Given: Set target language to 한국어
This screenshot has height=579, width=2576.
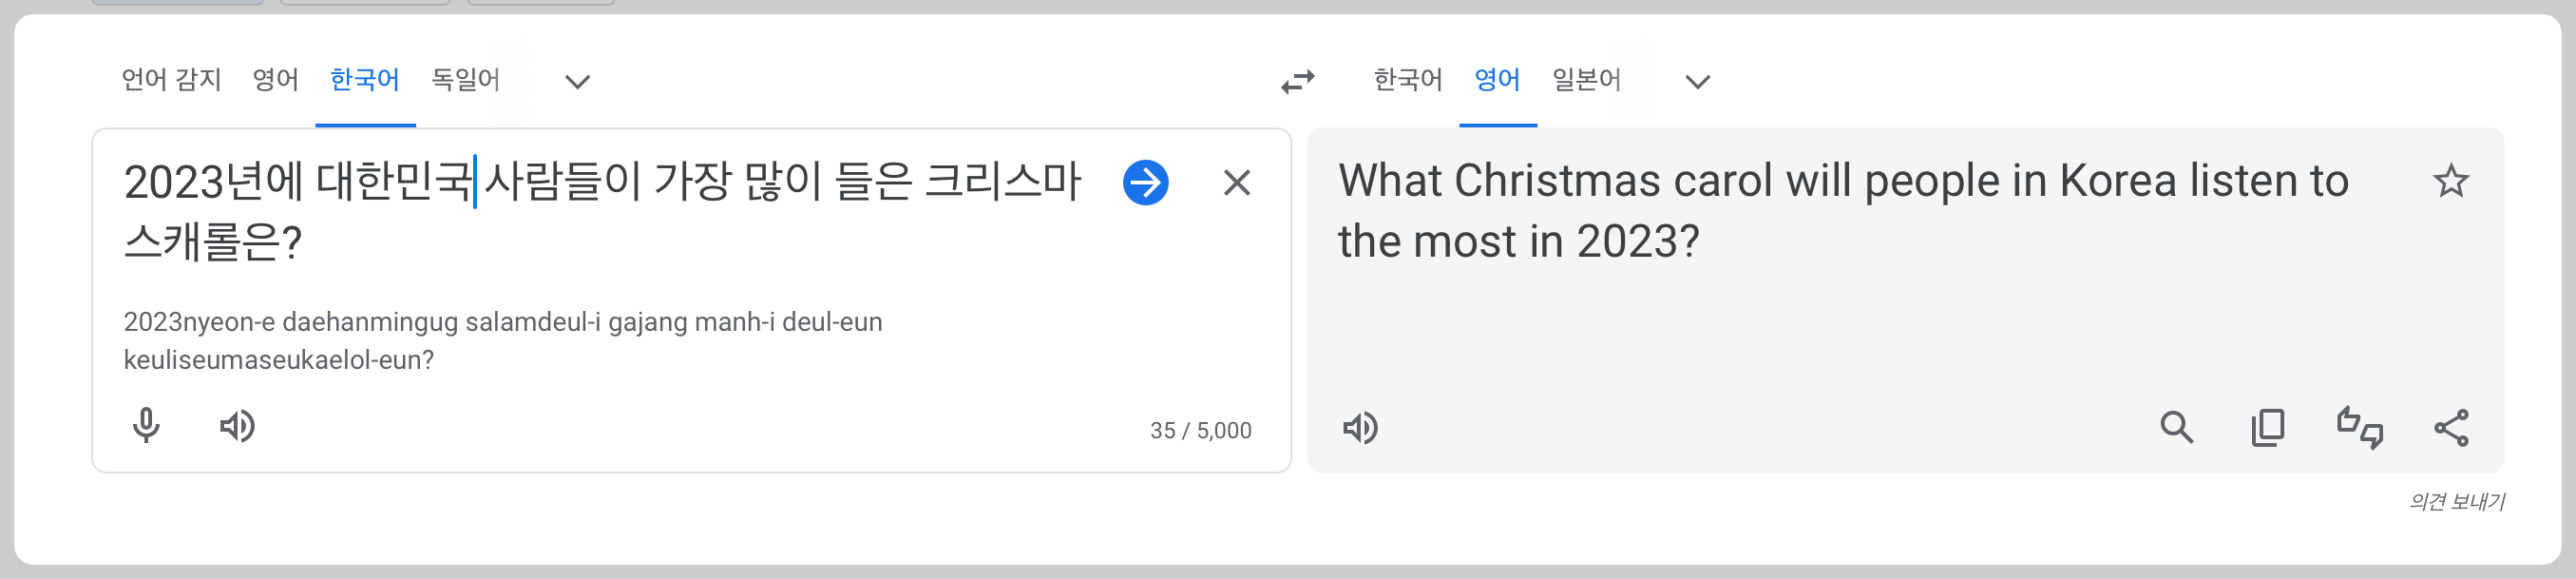Looking at the screenshot, I should click(x=1407, y=79).
